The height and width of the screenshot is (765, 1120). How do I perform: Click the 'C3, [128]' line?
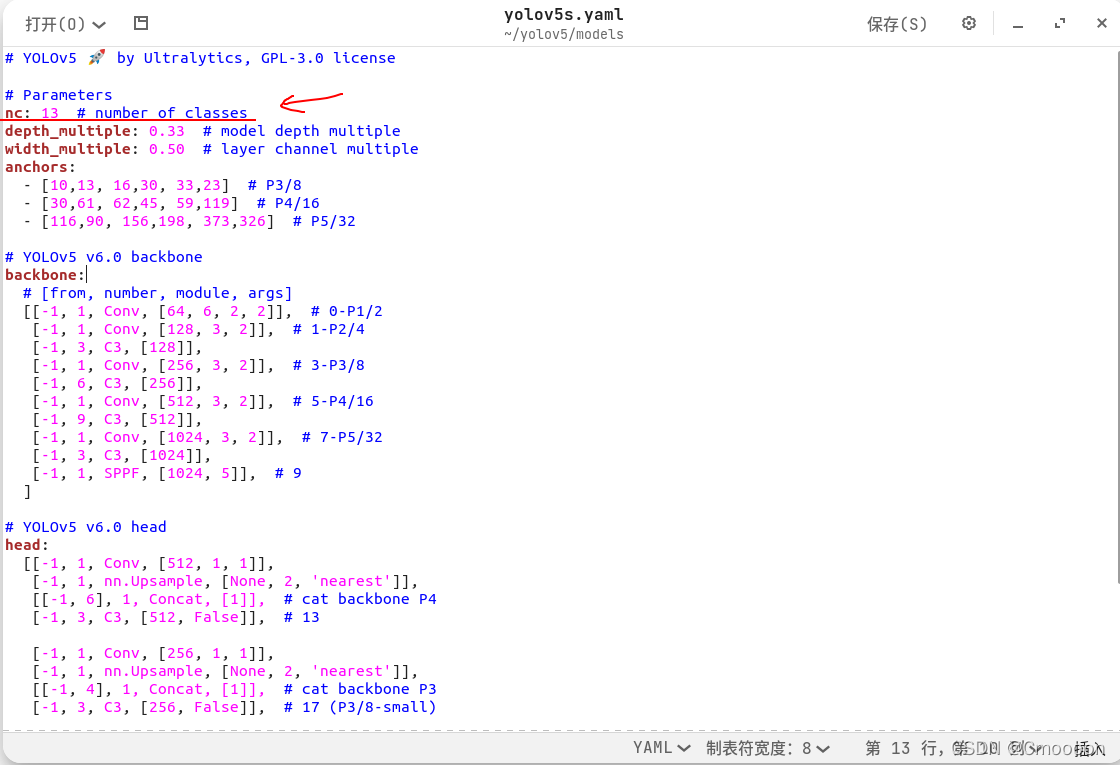point(117,347)
